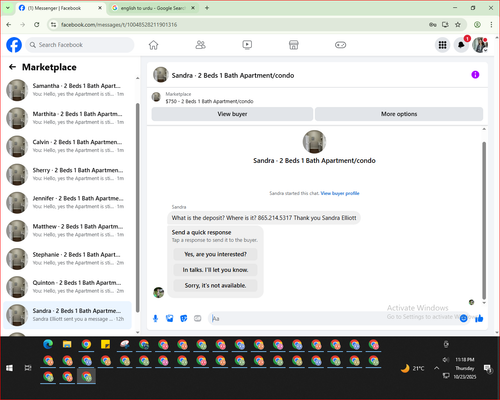
Task: Send quick reply "In talks. I'll let you know."
Action: click(215, 270)
